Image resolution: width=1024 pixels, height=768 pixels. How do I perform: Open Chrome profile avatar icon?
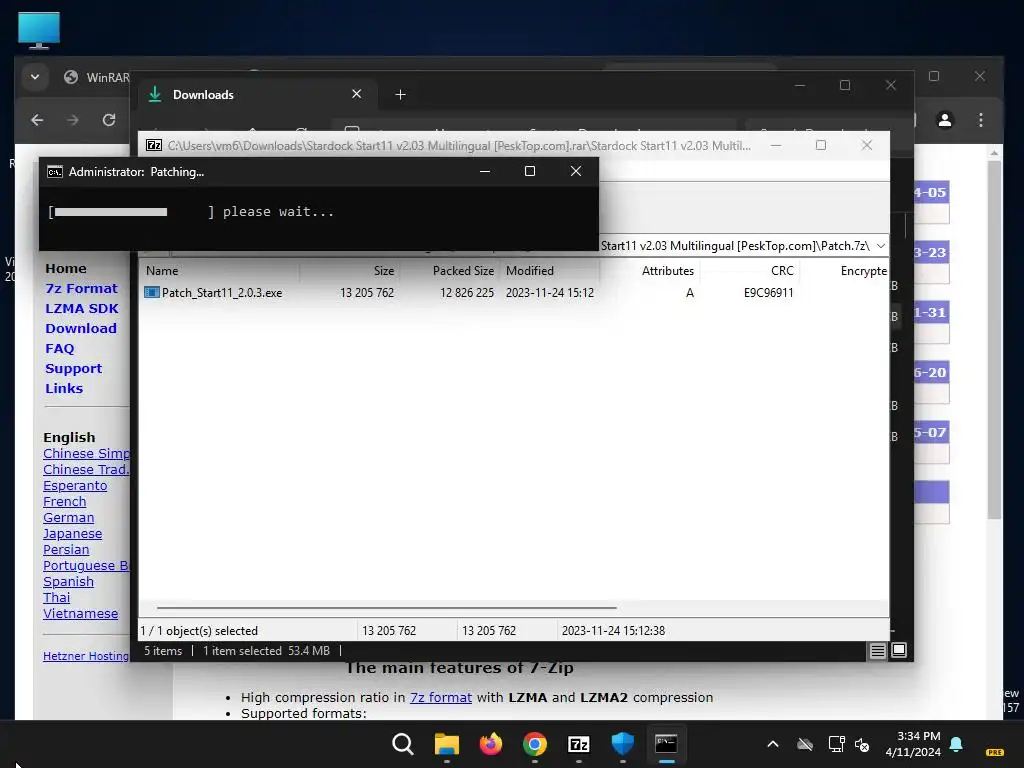945,120
